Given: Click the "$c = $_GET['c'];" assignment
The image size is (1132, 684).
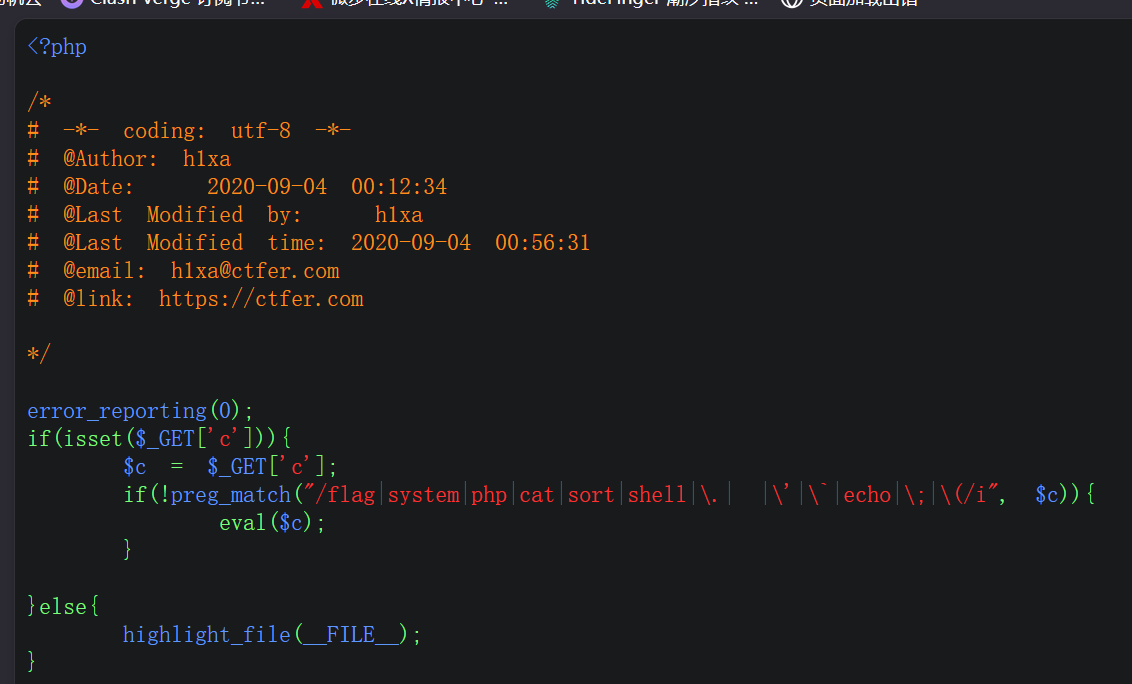Looking at the screenshot, I should pyautogui.click(x=230, y=467).
